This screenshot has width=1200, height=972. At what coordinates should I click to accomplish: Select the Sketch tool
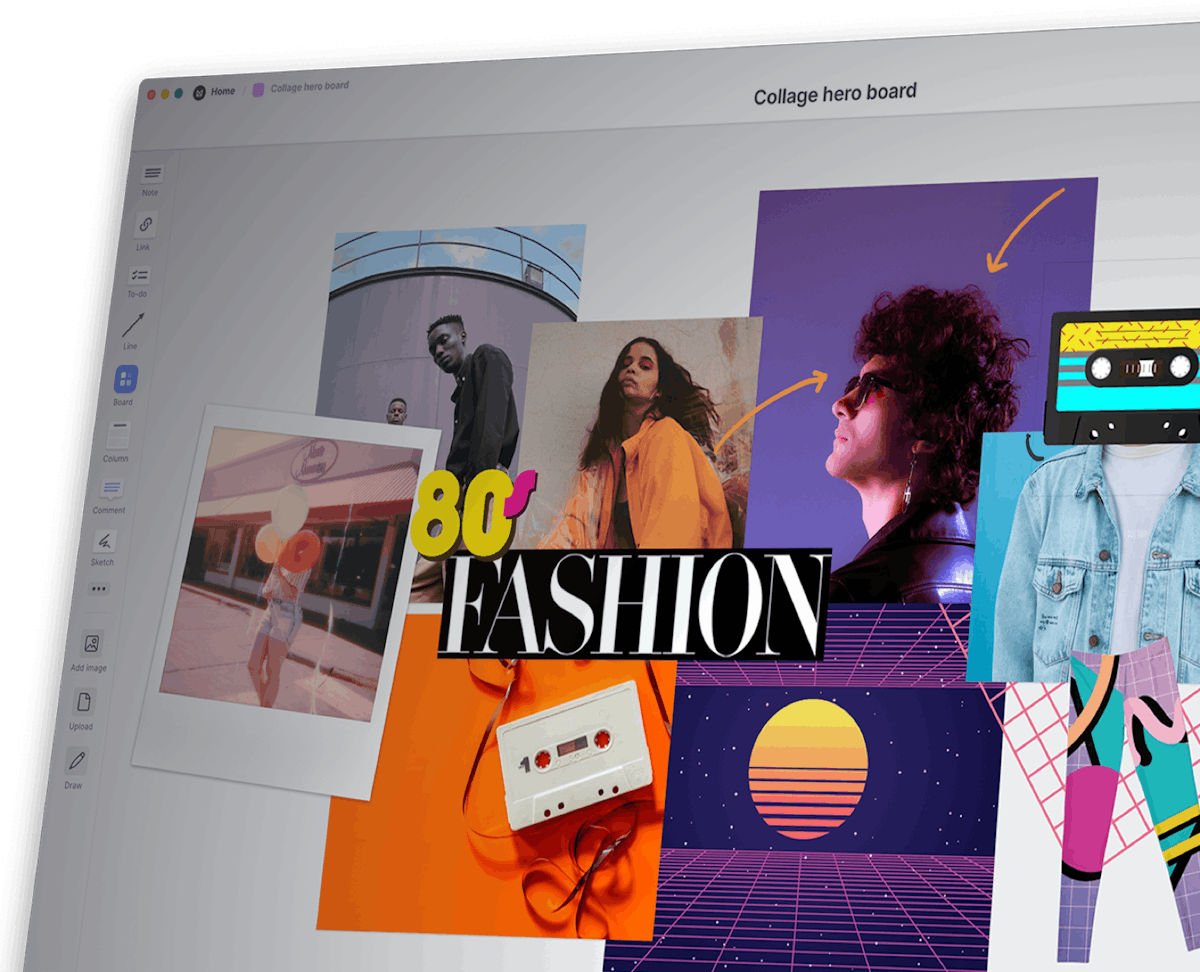pos(104,540)
